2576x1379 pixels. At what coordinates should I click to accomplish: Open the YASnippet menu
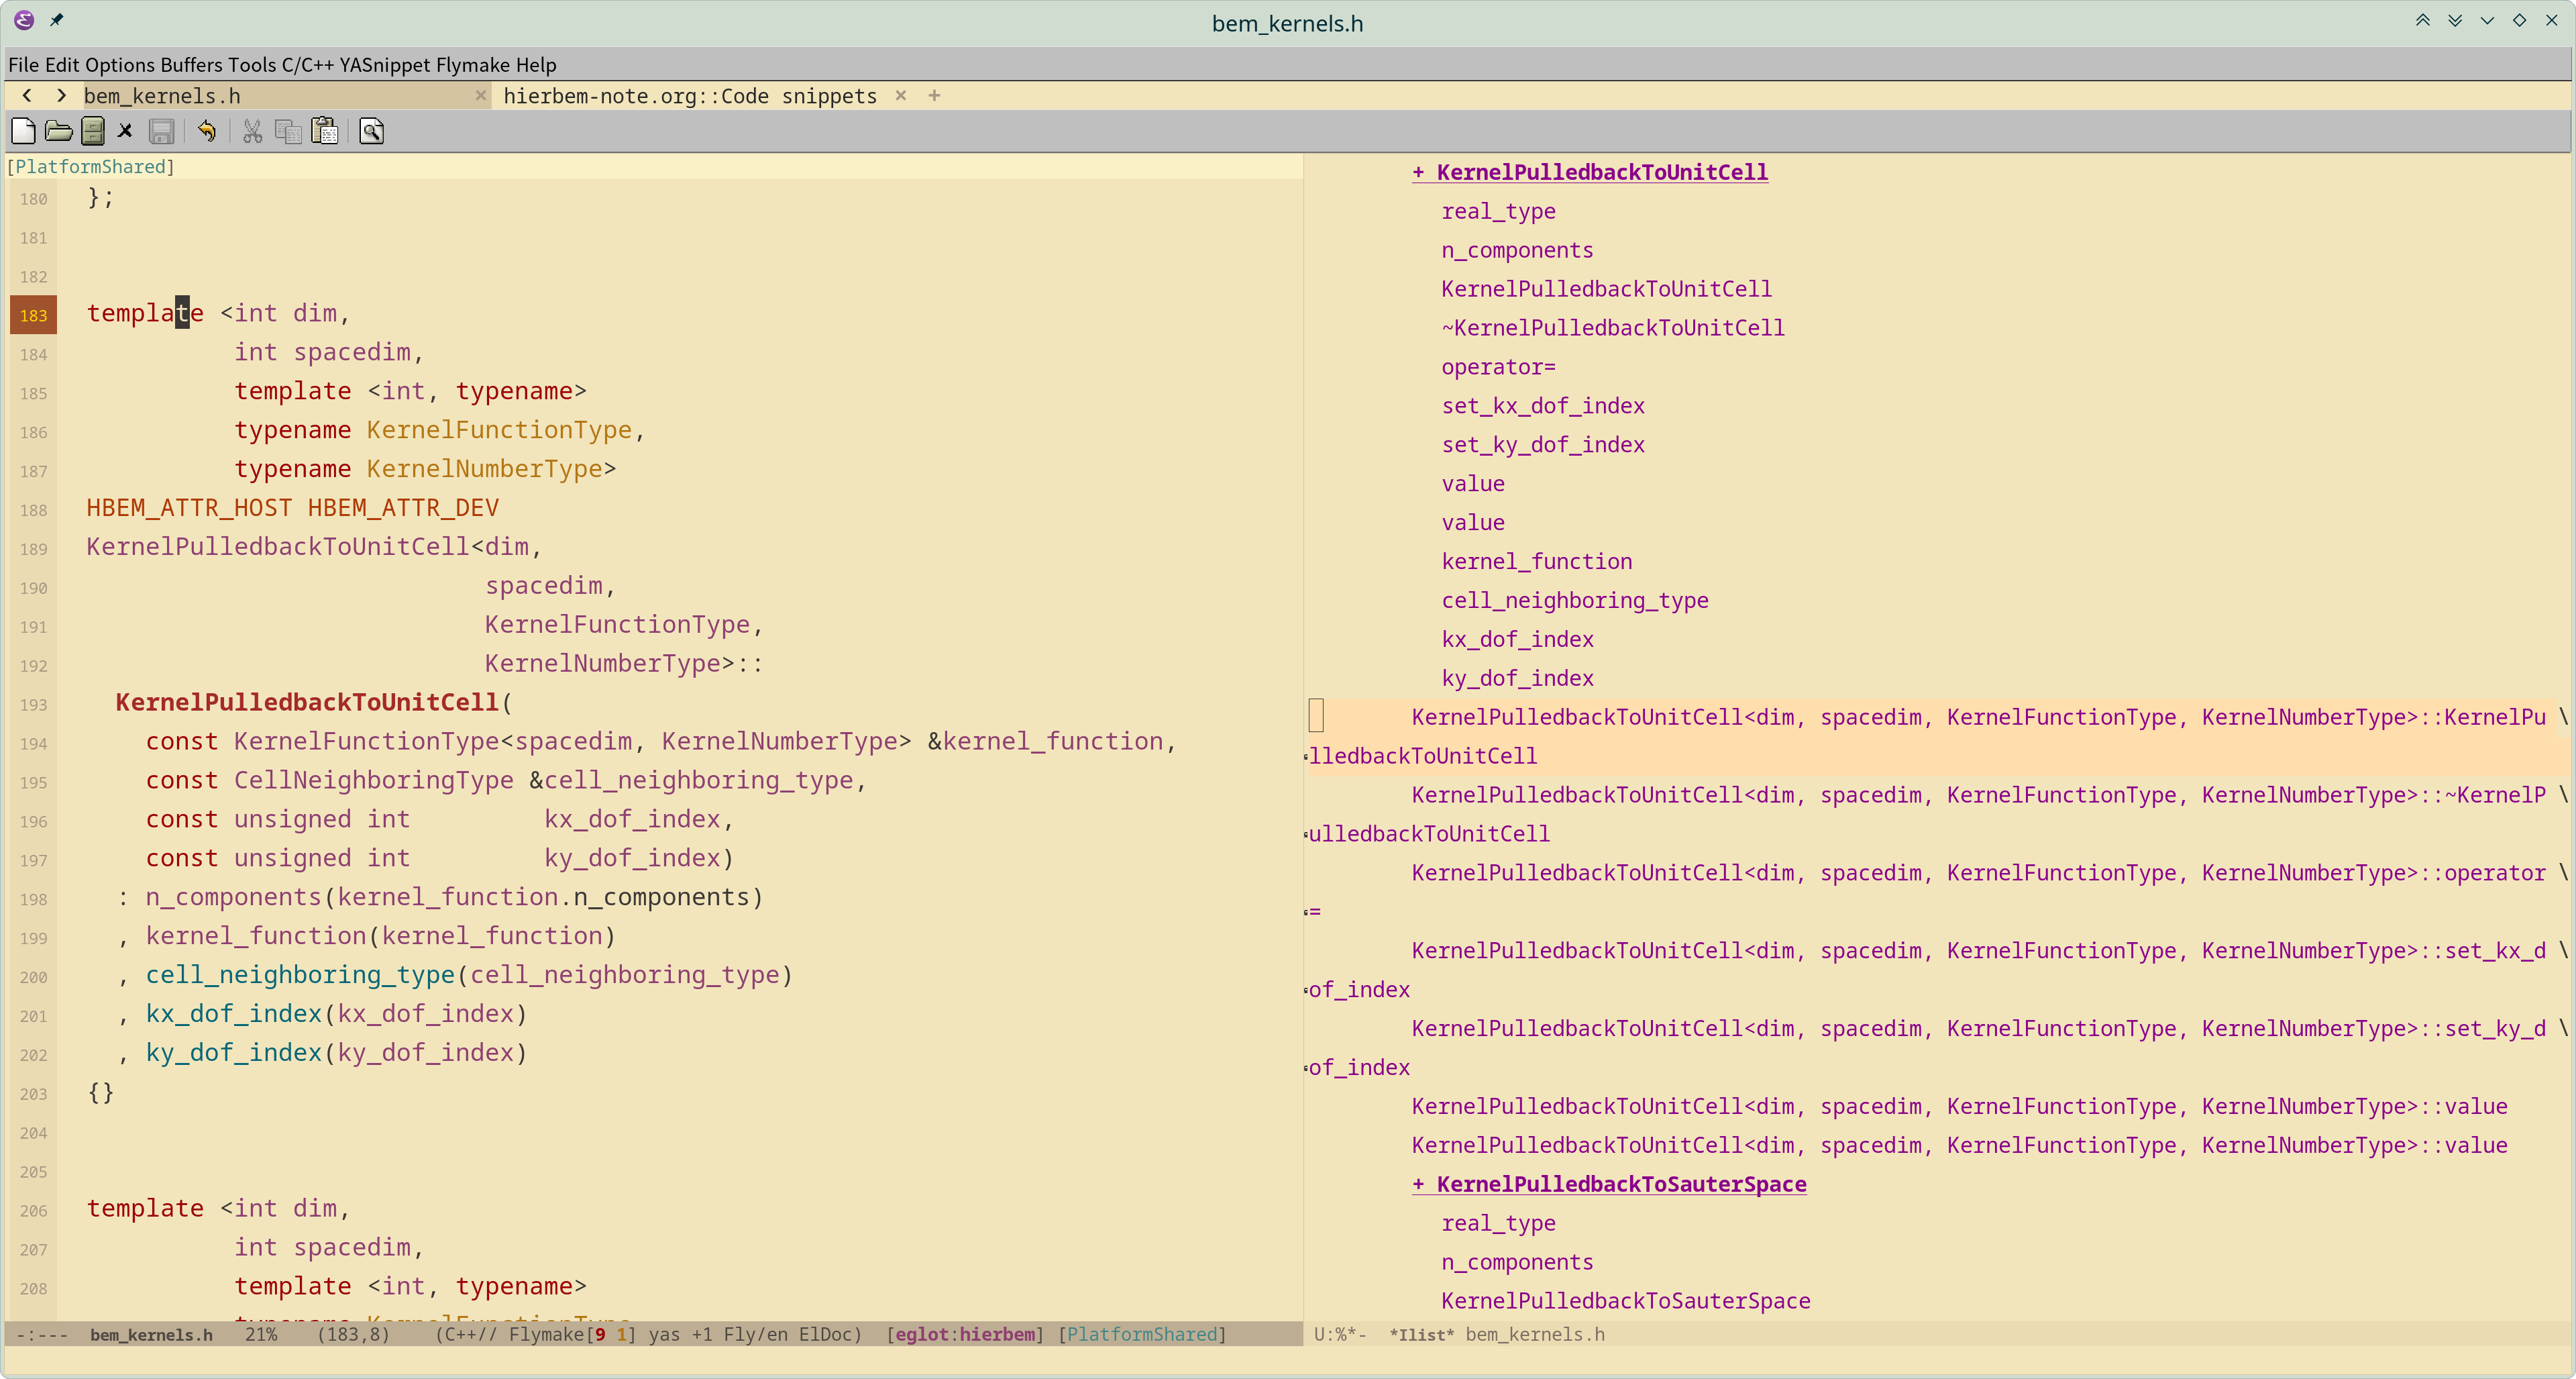pos(385,65)
